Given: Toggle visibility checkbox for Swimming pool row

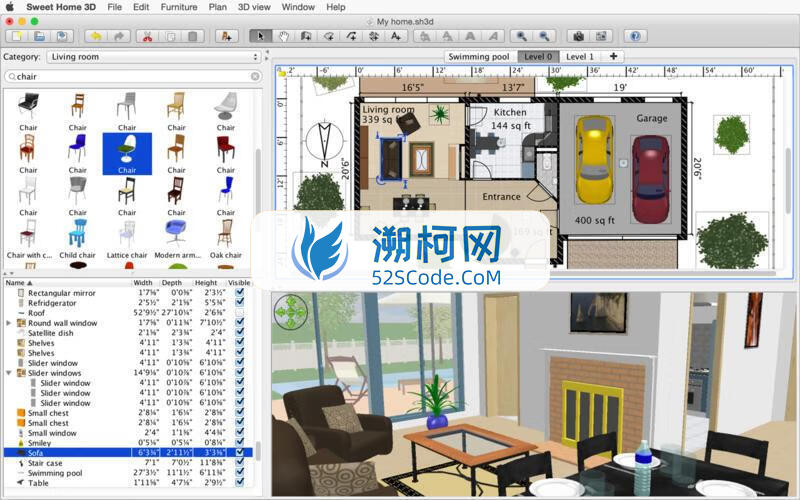Looking at the screenshot, I should coord(239,472).
